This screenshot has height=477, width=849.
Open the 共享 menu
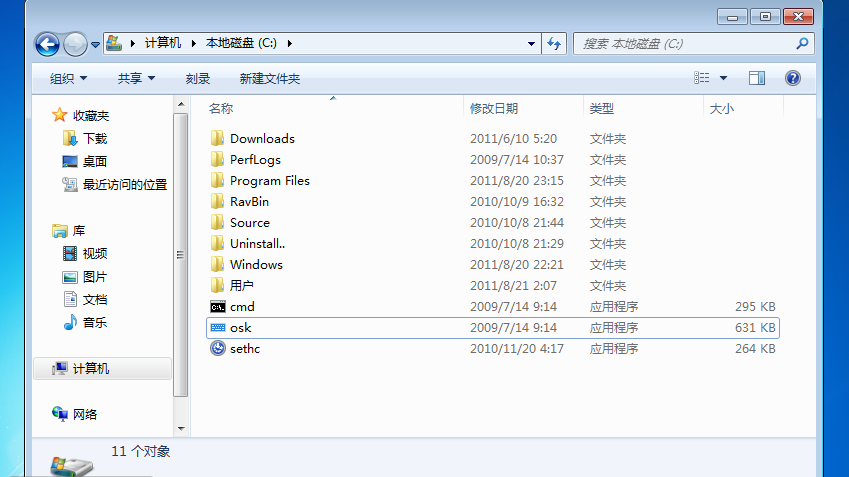pos(136,78)
